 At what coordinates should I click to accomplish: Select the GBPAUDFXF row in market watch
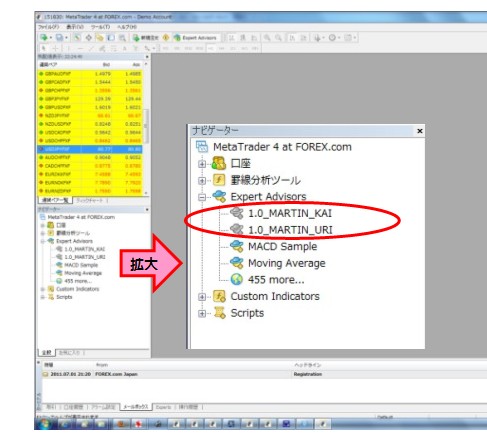[x=90, y=74]
